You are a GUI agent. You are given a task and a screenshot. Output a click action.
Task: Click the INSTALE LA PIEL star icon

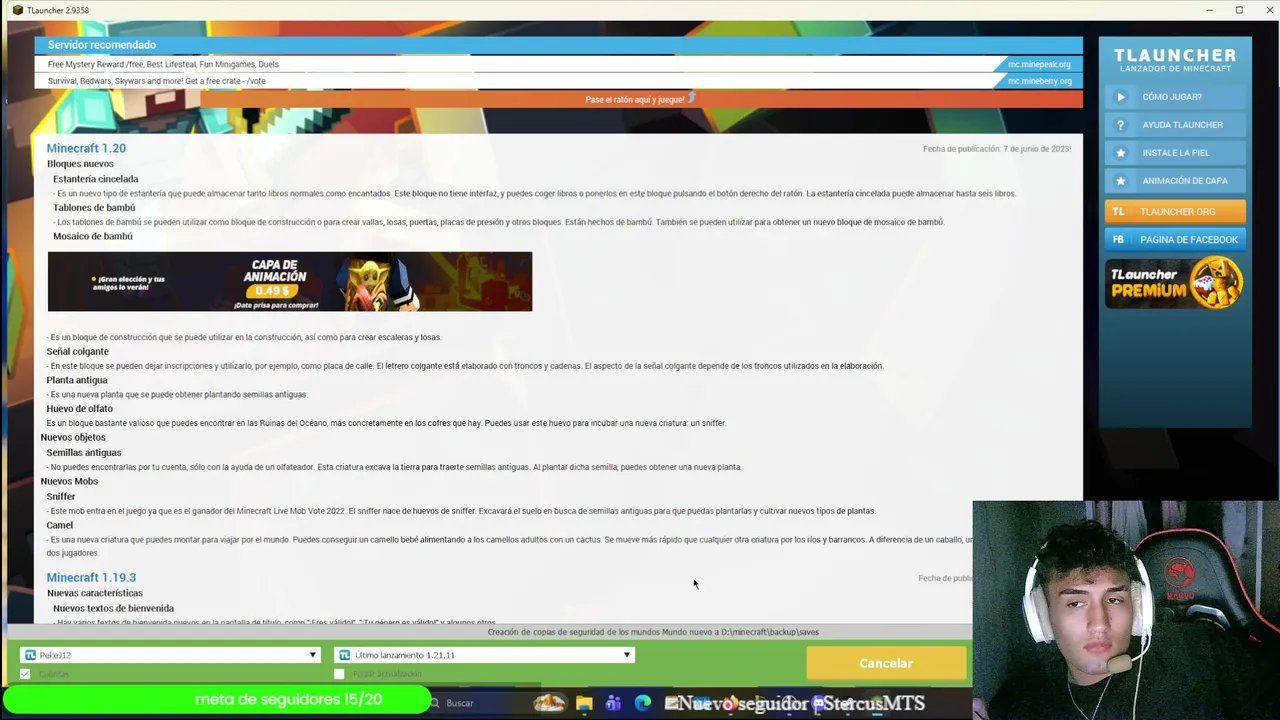(1121, 153)
